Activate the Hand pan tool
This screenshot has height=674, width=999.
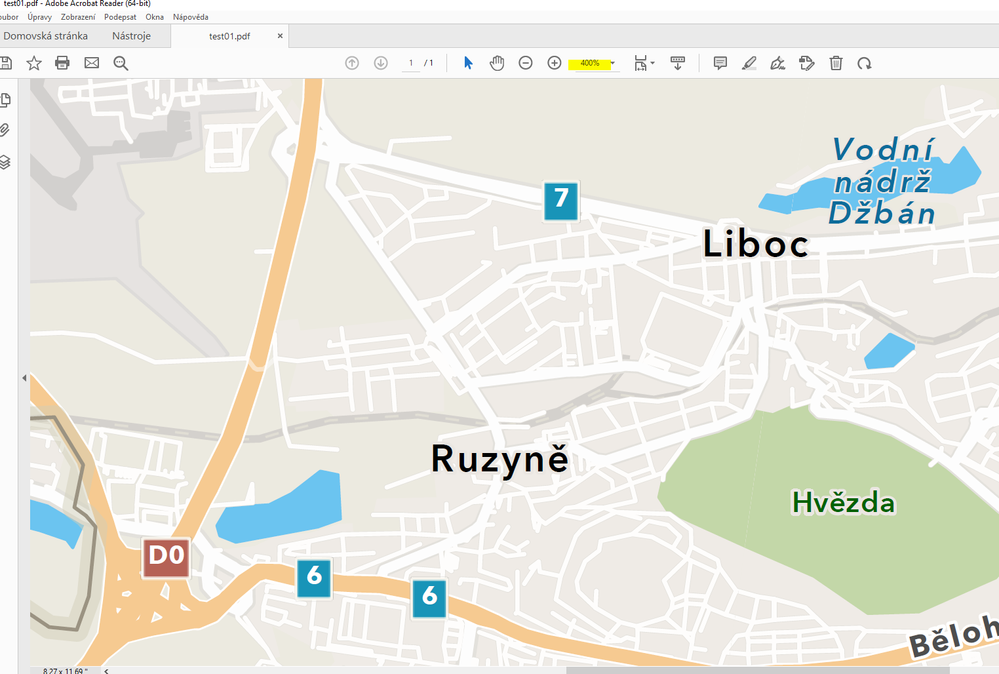497,63
